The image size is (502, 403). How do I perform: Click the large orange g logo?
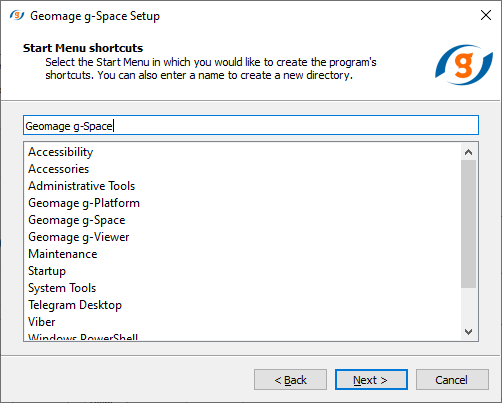[464, 65]
